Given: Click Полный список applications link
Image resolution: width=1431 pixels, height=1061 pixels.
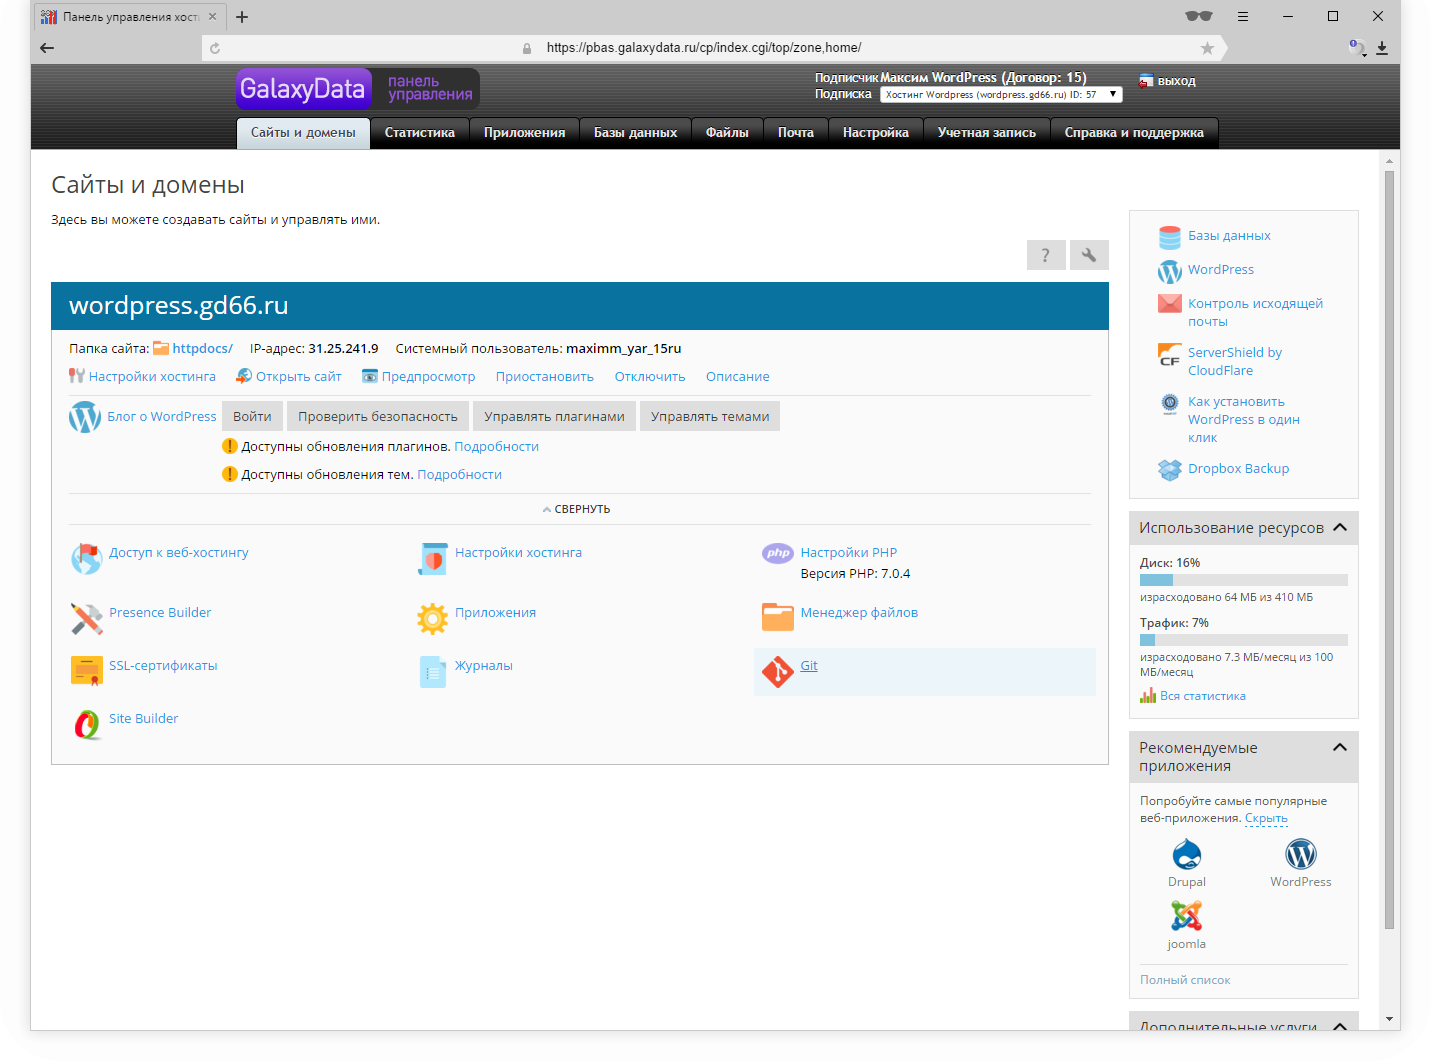Looking at the screenshot, I should [1185, 980].
